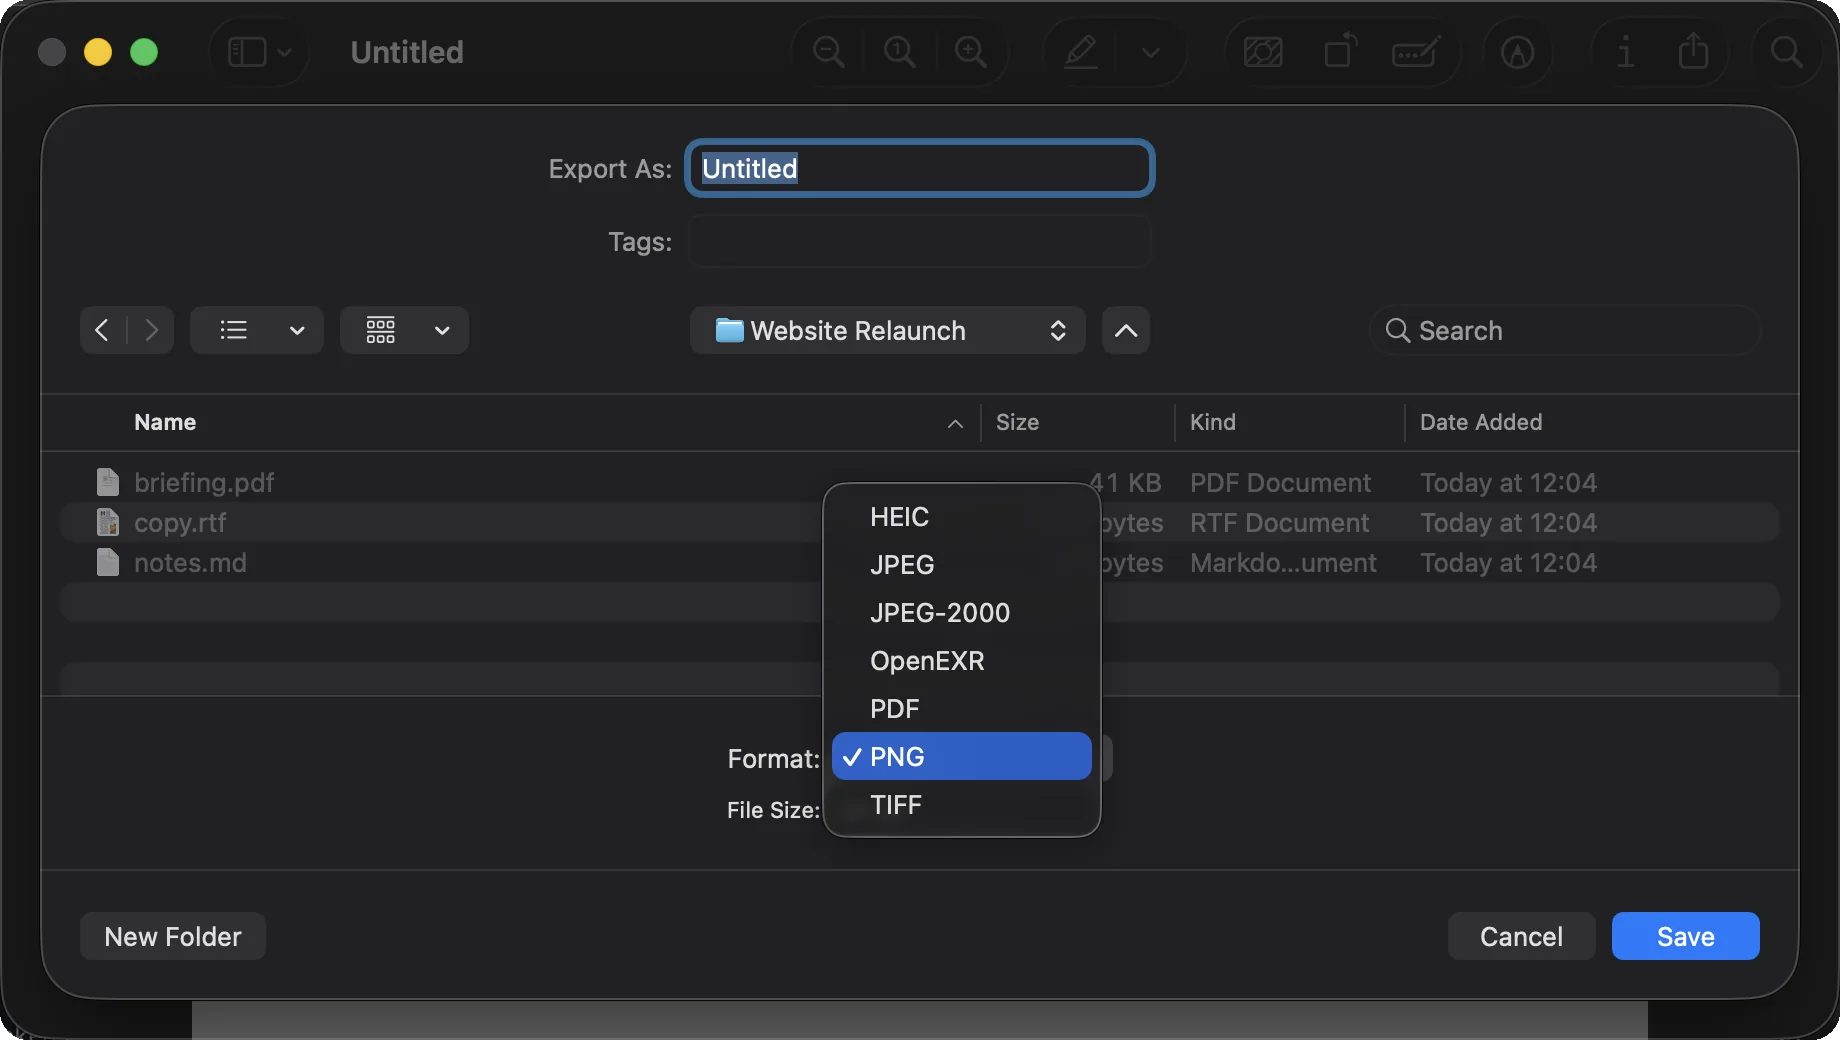Go back with the left arrow
Viewport: 1840px width, 1040px height.
pos(102,330)
